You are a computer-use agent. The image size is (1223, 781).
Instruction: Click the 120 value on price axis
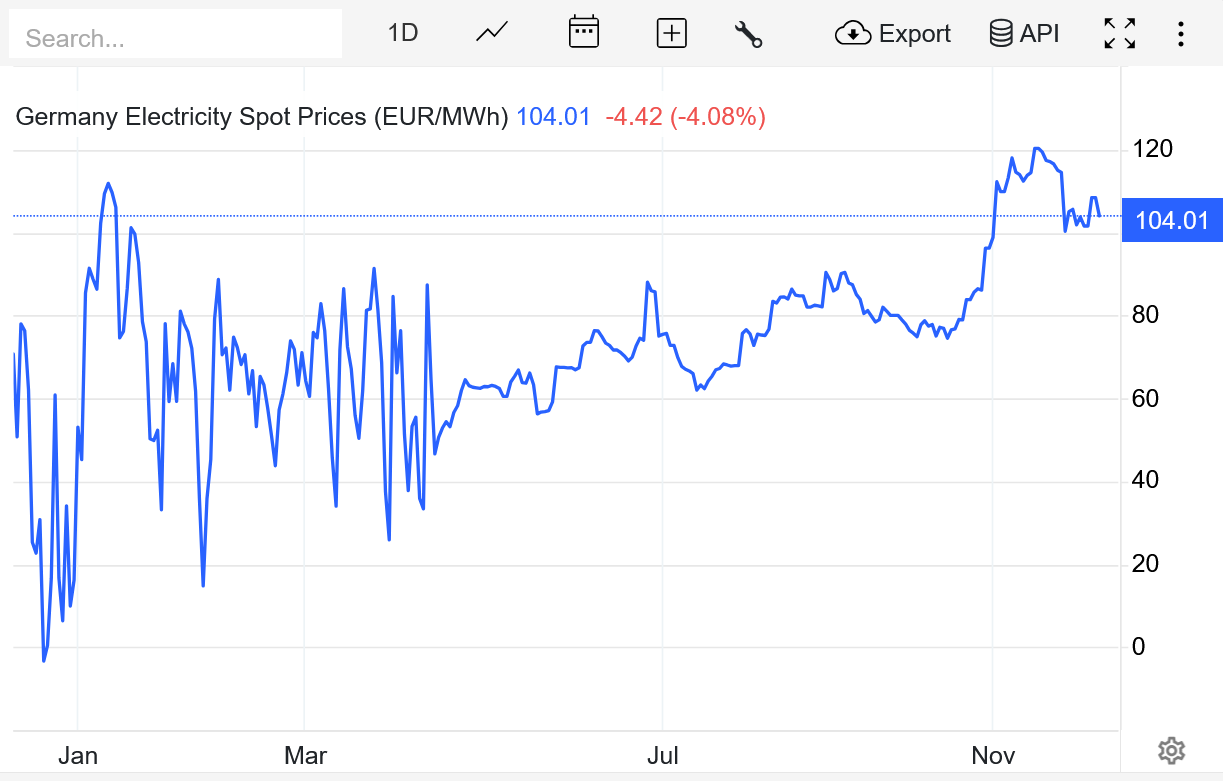click(x=1152, y=149)
